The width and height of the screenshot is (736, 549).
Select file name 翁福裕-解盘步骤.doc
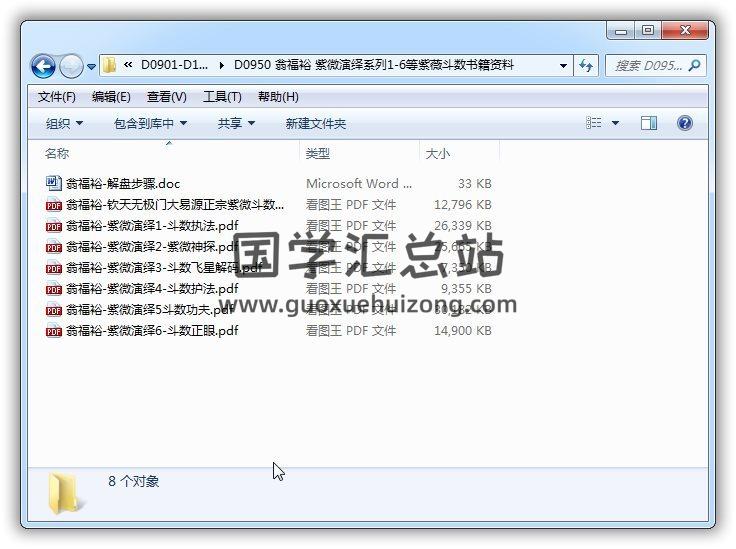click(x=123, y=183)
